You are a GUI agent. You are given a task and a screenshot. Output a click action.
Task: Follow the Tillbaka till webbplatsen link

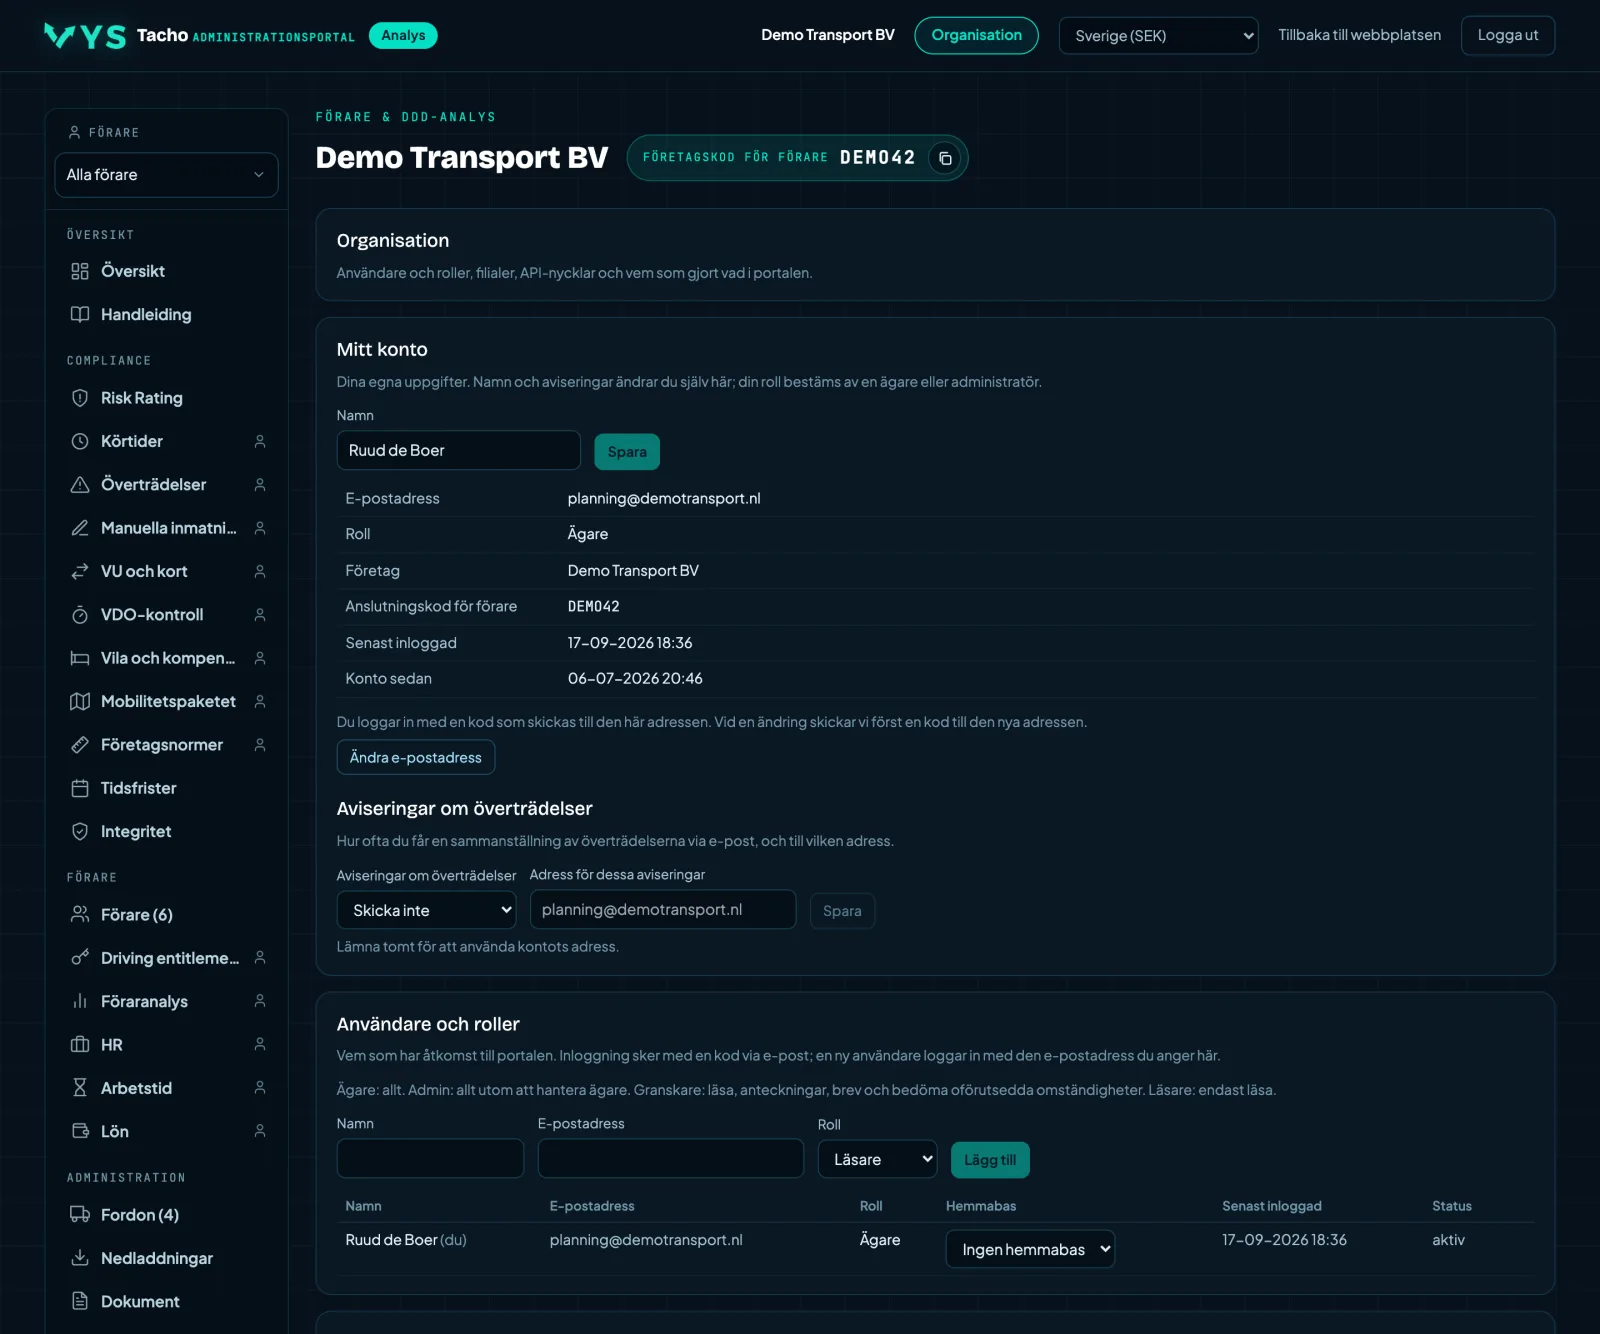click(1359, 35)
